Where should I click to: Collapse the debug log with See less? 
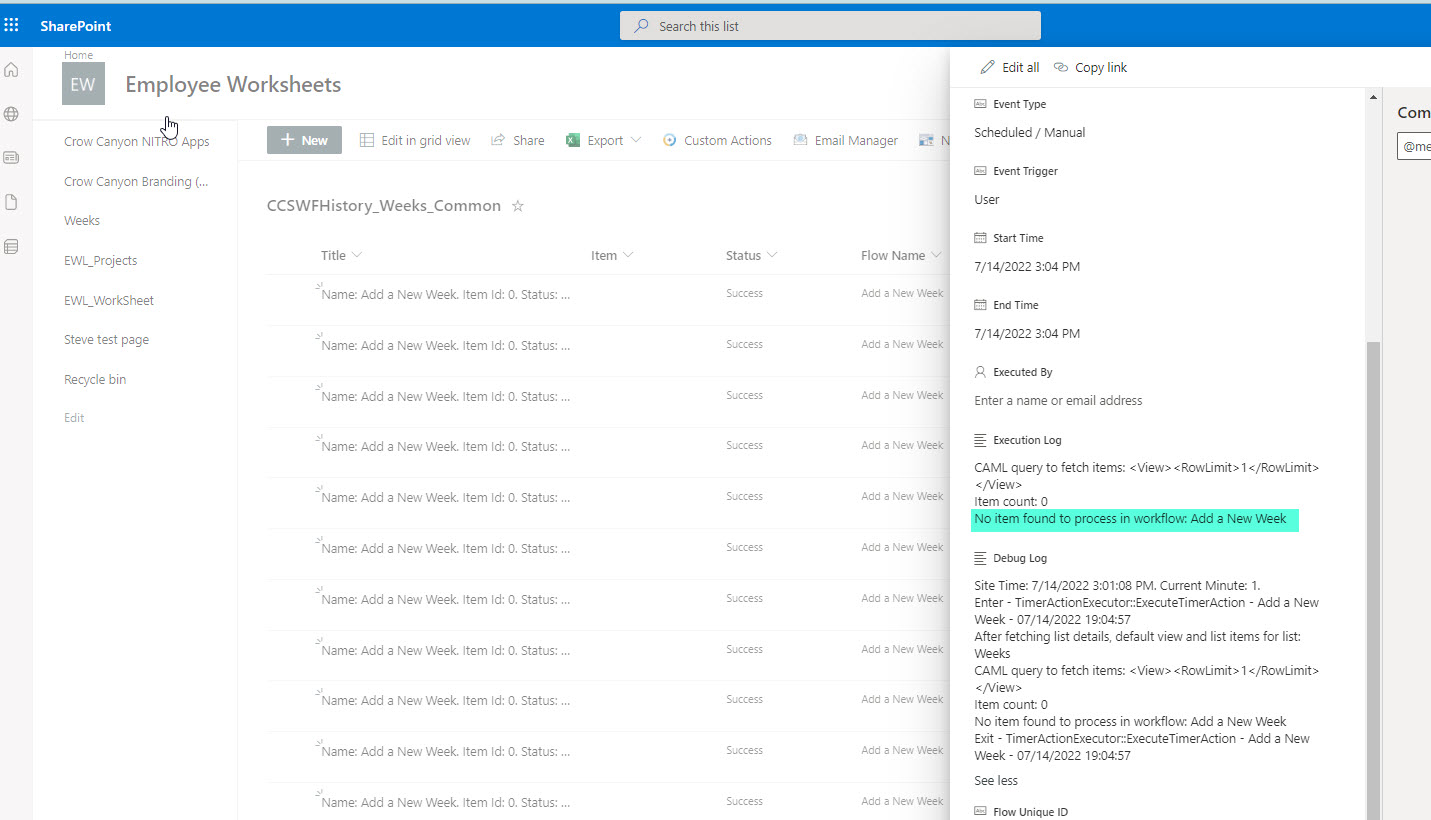coord(996,781)
